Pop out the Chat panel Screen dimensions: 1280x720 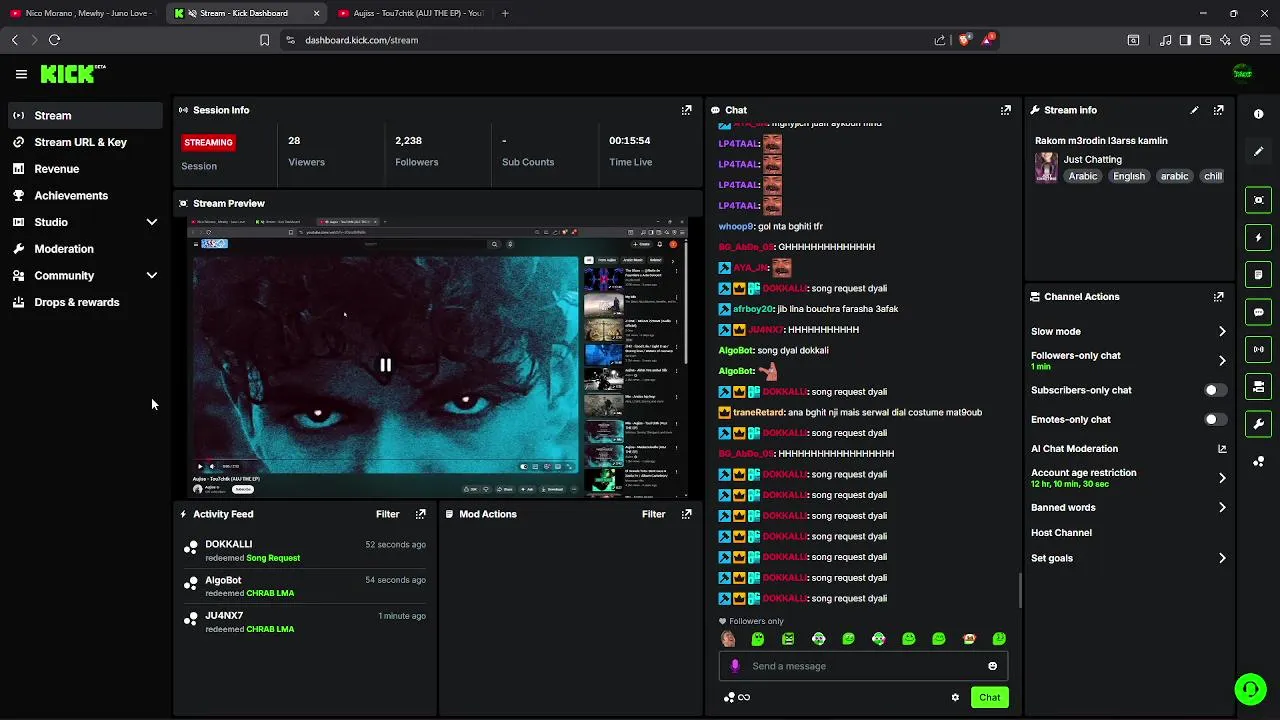point(1005,110)
